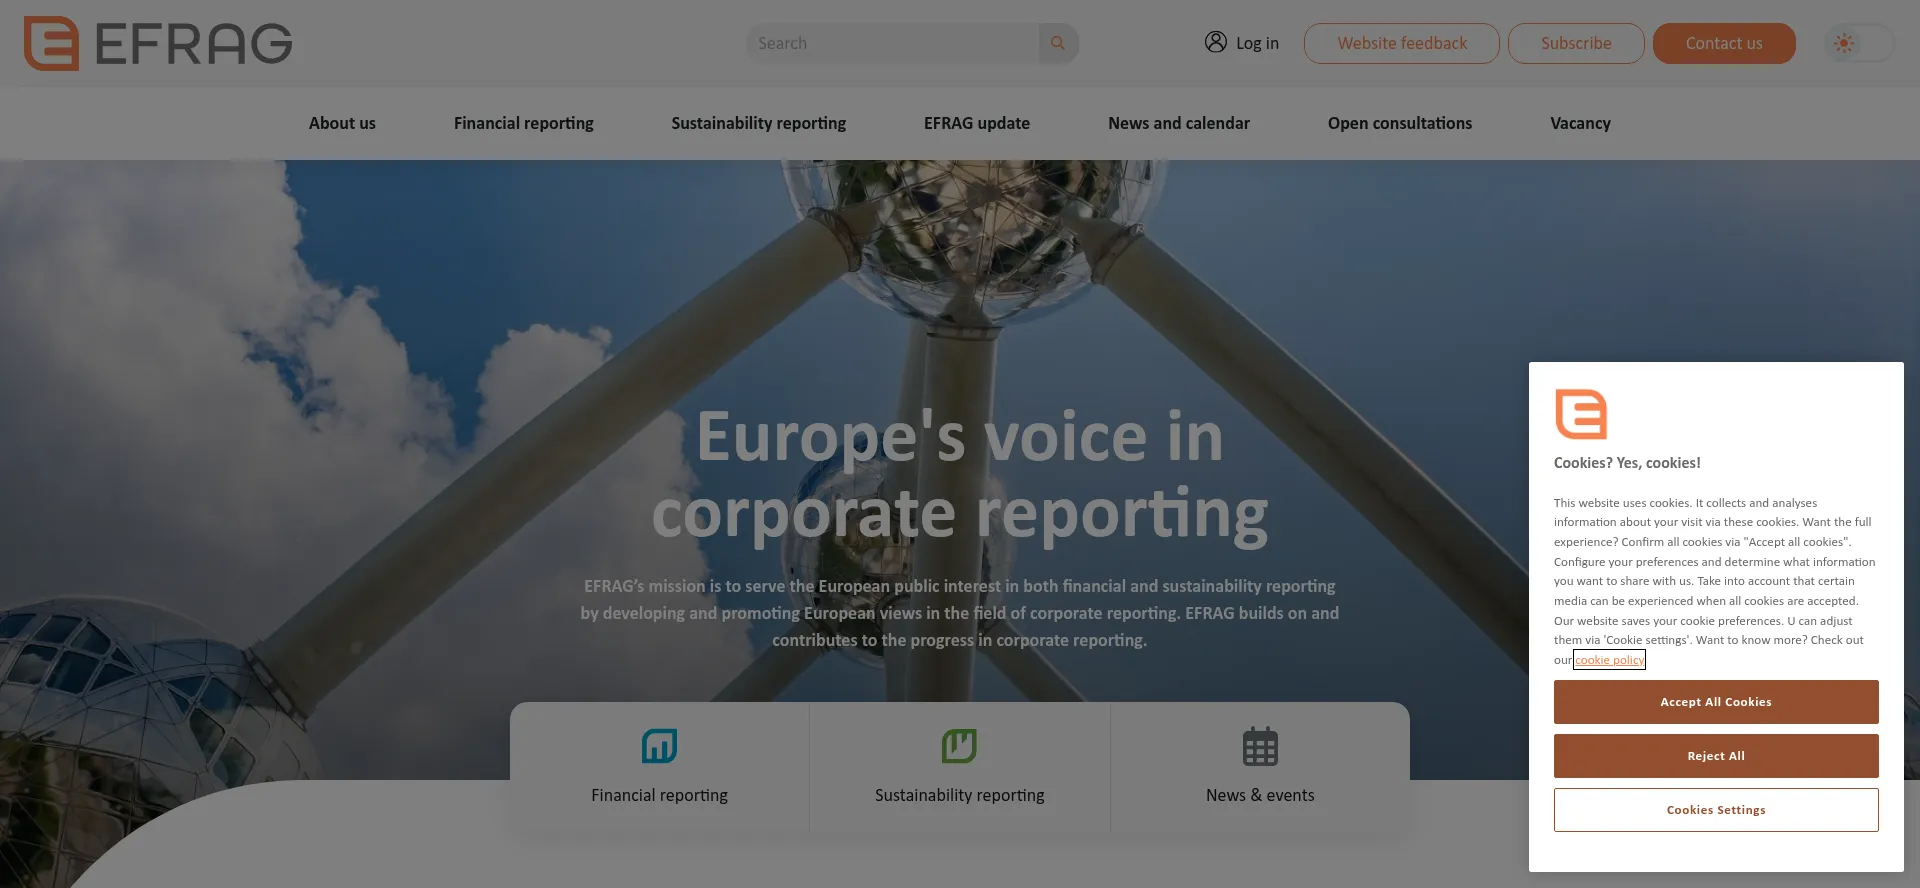Open the EFRAG update menu

(977, 123)
